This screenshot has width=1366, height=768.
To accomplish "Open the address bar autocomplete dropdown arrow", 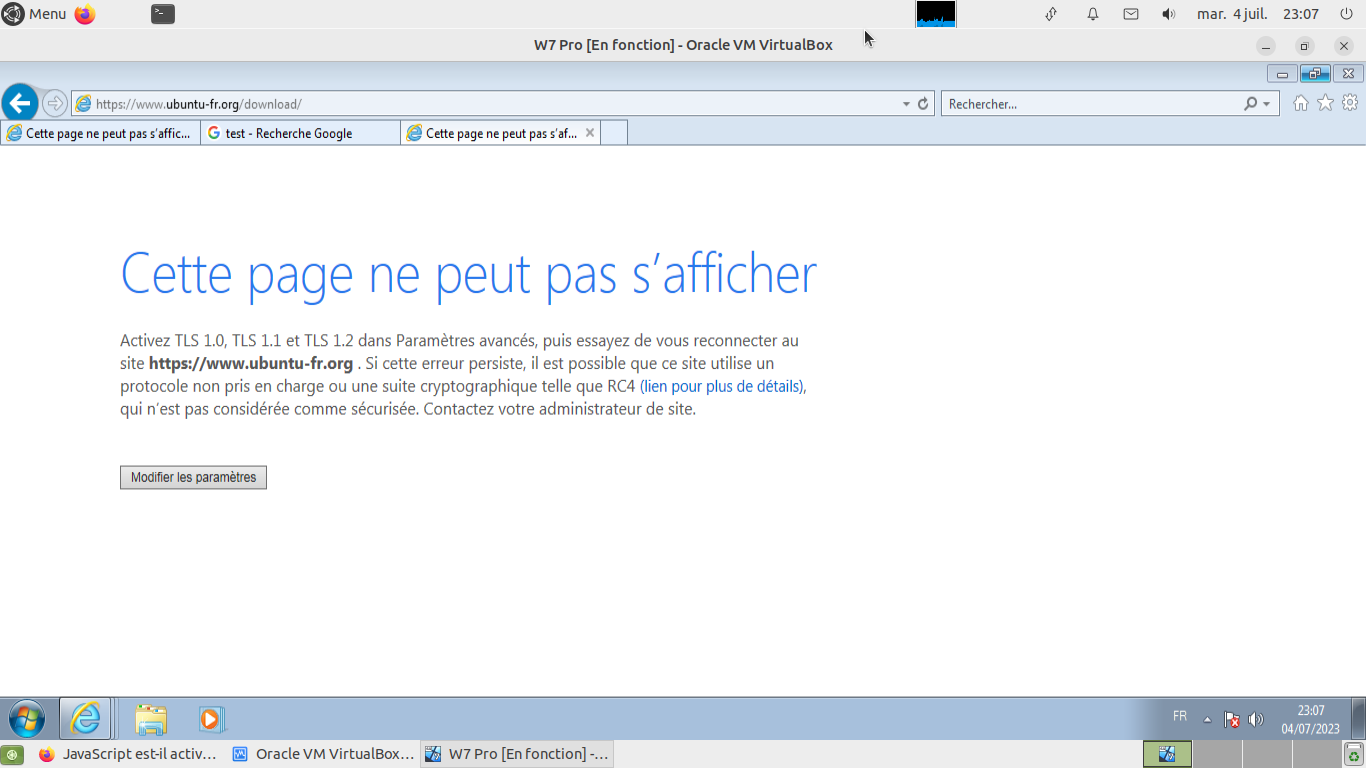I will tap(906, 104).
